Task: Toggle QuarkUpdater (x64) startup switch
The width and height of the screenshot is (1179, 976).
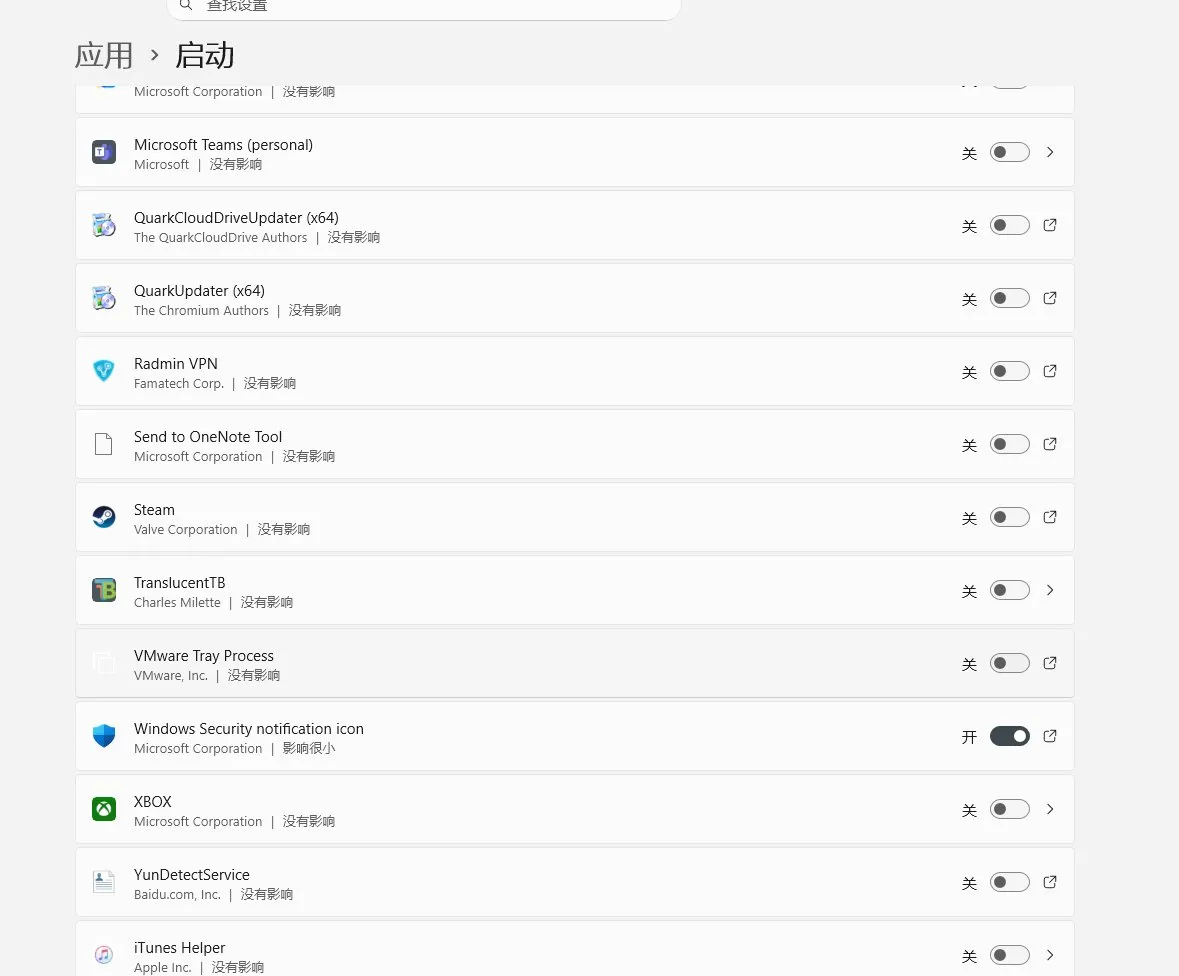Action: click(1009, 298)
